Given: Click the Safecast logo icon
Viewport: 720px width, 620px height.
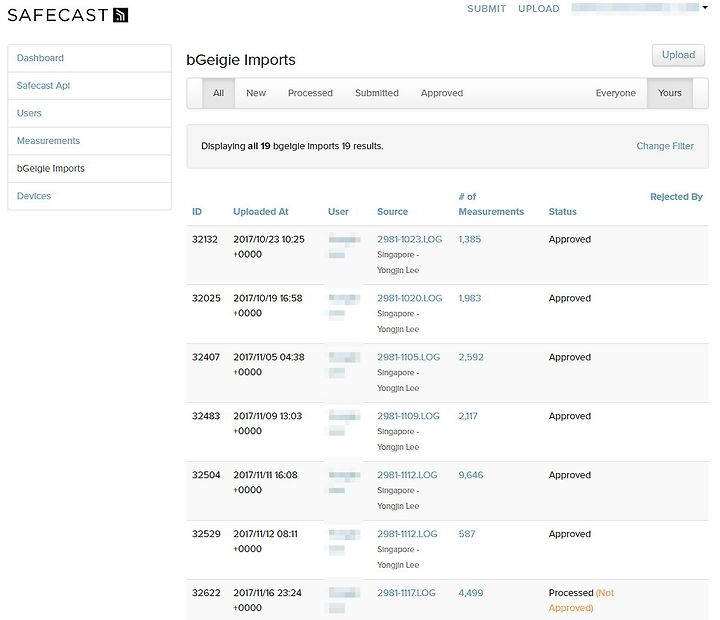Looking at the screenshot, I should coord(120,15).
